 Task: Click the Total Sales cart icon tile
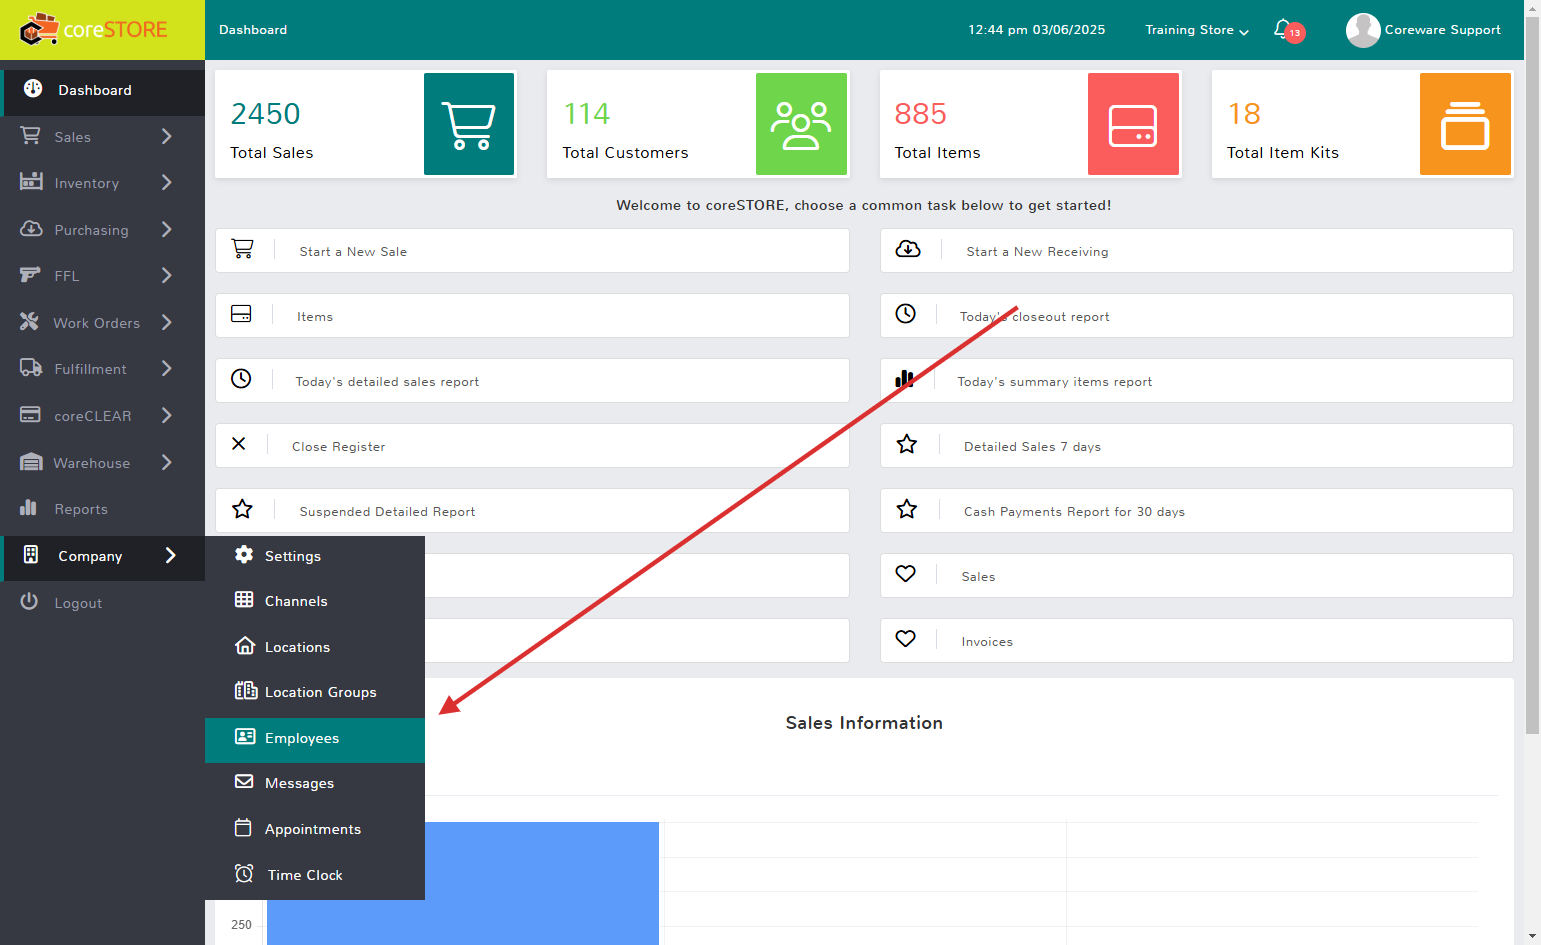point(469,124)
